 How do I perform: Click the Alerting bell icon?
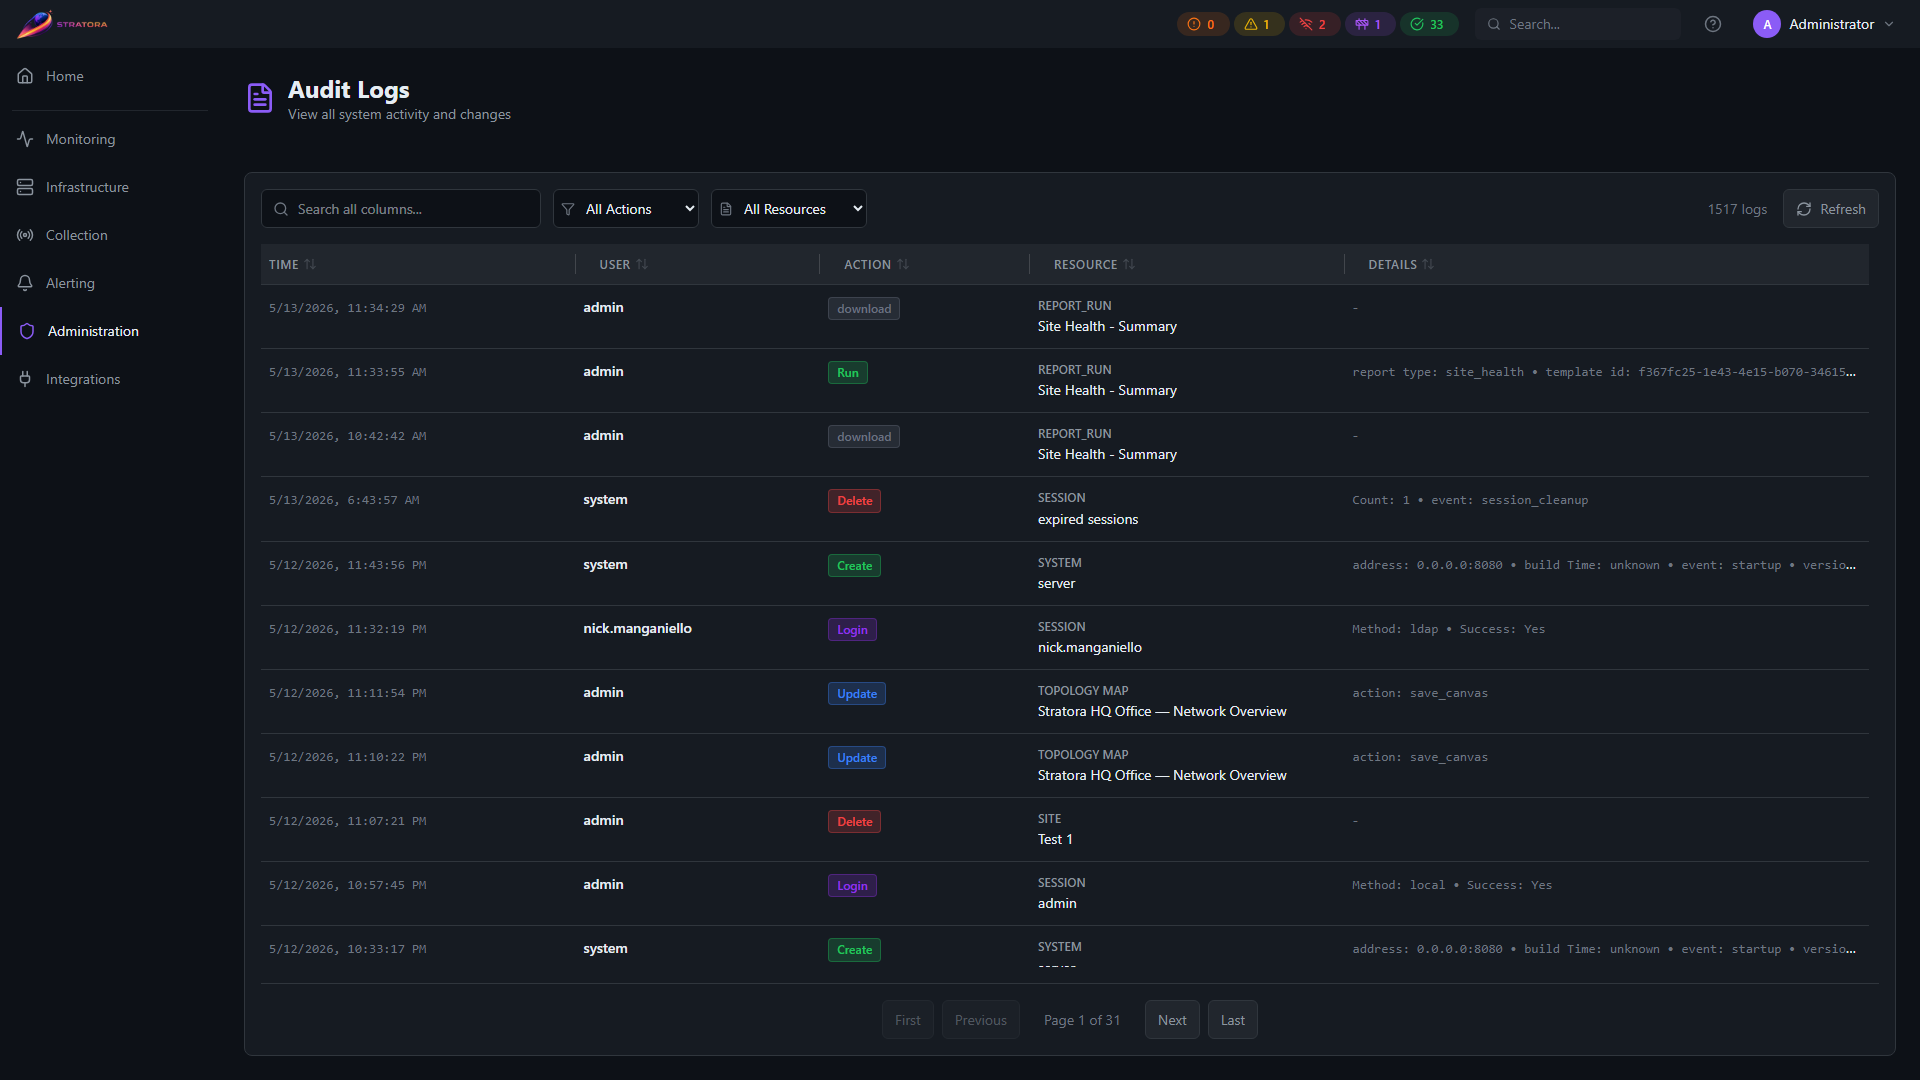(25, 283)
